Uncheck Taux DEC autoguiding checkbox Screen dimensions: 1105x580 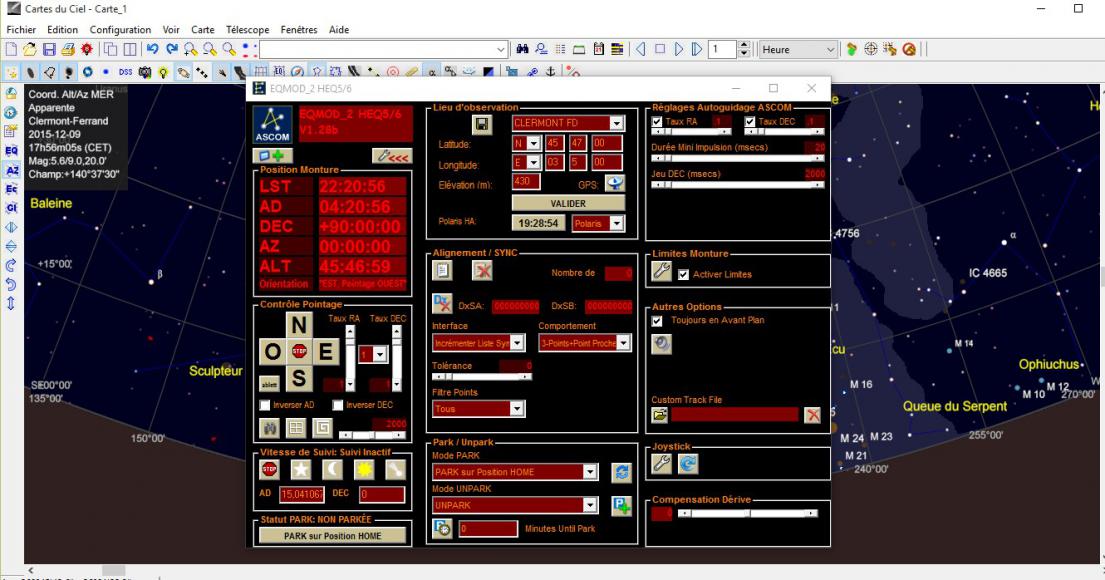point(750,121)
